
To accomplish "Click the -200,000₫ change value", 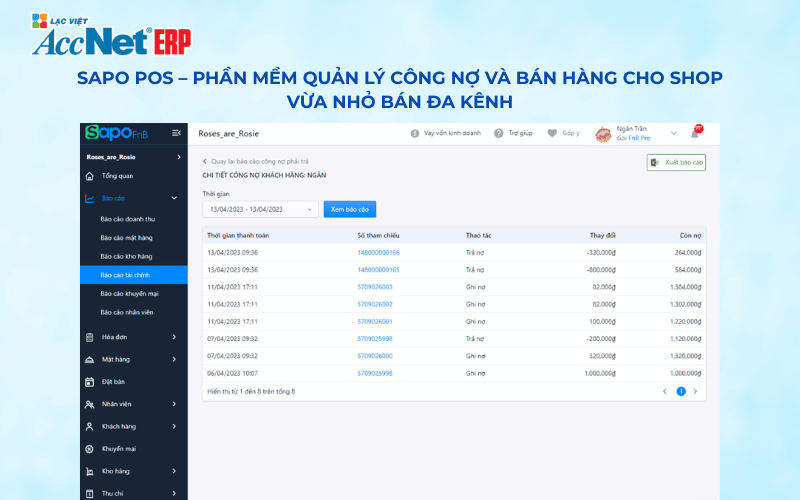I will point(601,339).
